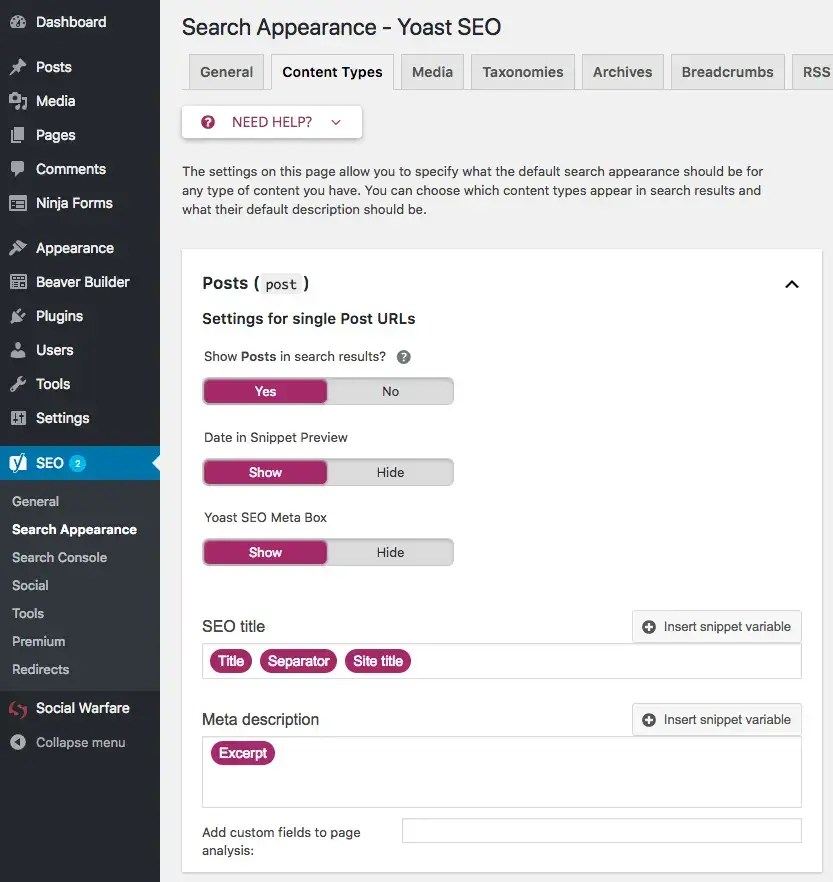This screenshot has width=833, height=882.
Task: Open Insert snippet variable for SEO title
Action: [x=717, y=627]
